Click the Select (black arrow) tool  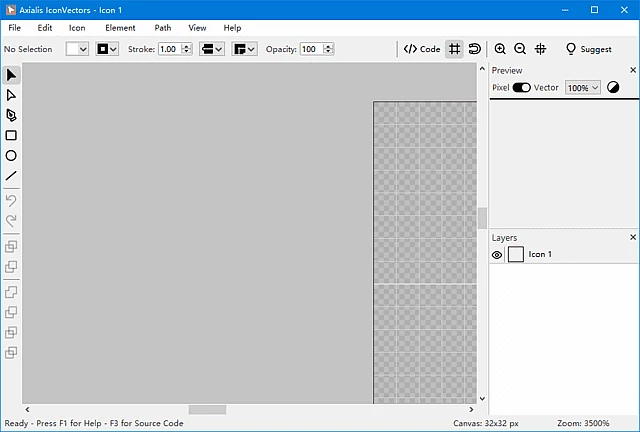tap(11, 75)
